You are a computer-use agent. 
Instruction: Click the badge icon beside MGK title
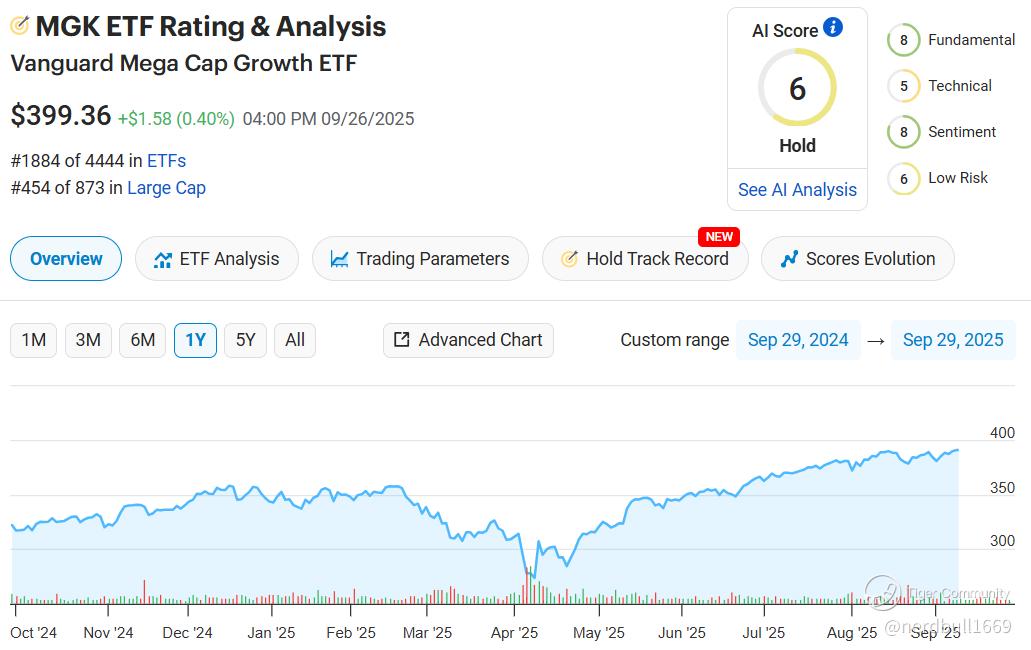(x=19, y=27)
